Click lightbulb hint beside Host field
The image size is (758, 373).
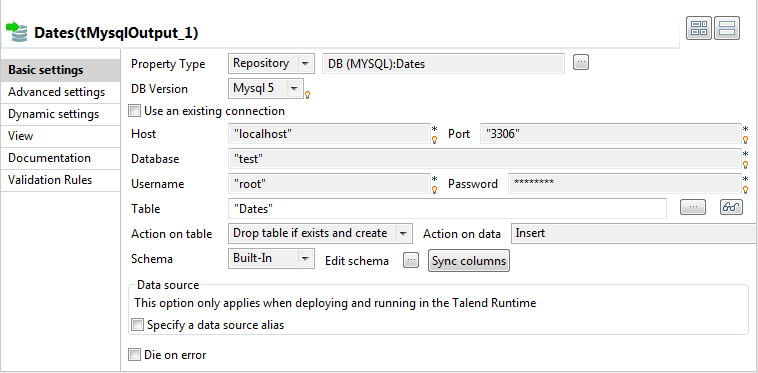coord(435,139)
